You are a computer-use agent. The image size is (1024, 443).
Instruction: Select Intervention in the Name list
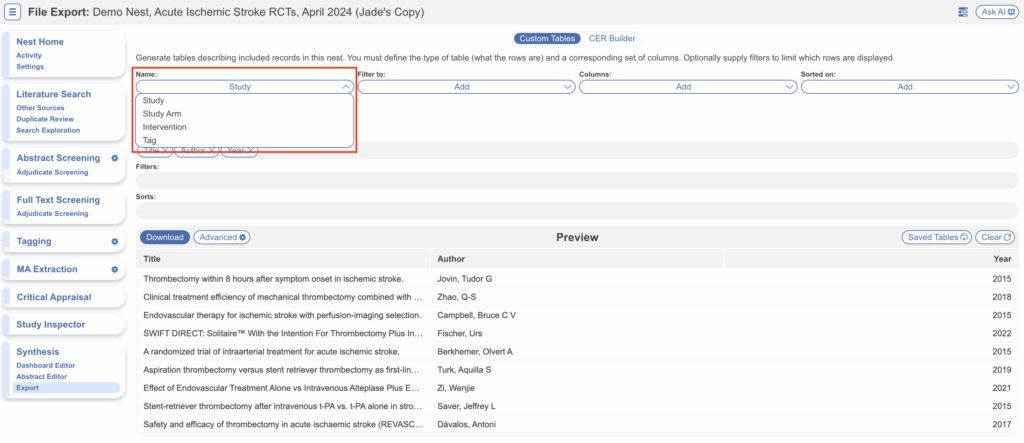(165, 127)
